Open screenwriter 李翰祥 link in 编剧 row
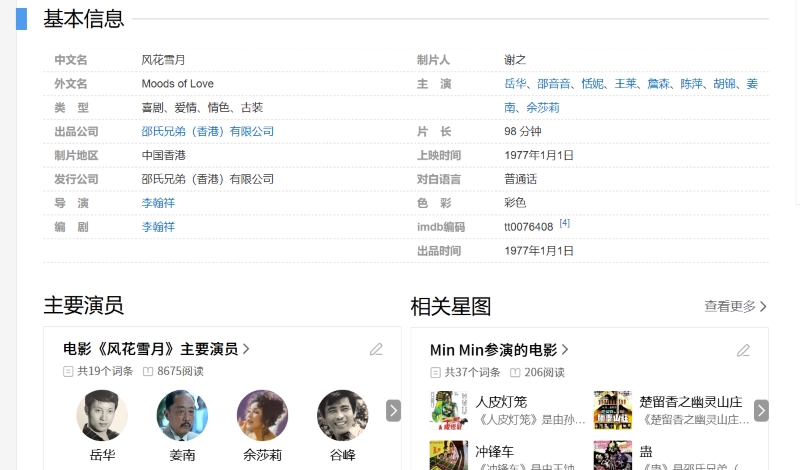This screenshot has width=800, height=470. pyautogui.click(x=158, y=227)
